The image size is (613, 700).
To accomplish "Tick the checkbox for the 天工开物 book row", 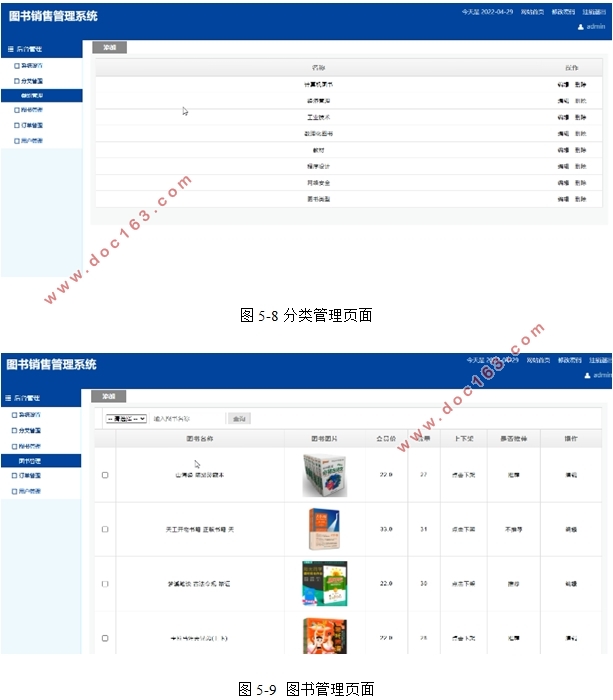I will click(x=105, y=529).
